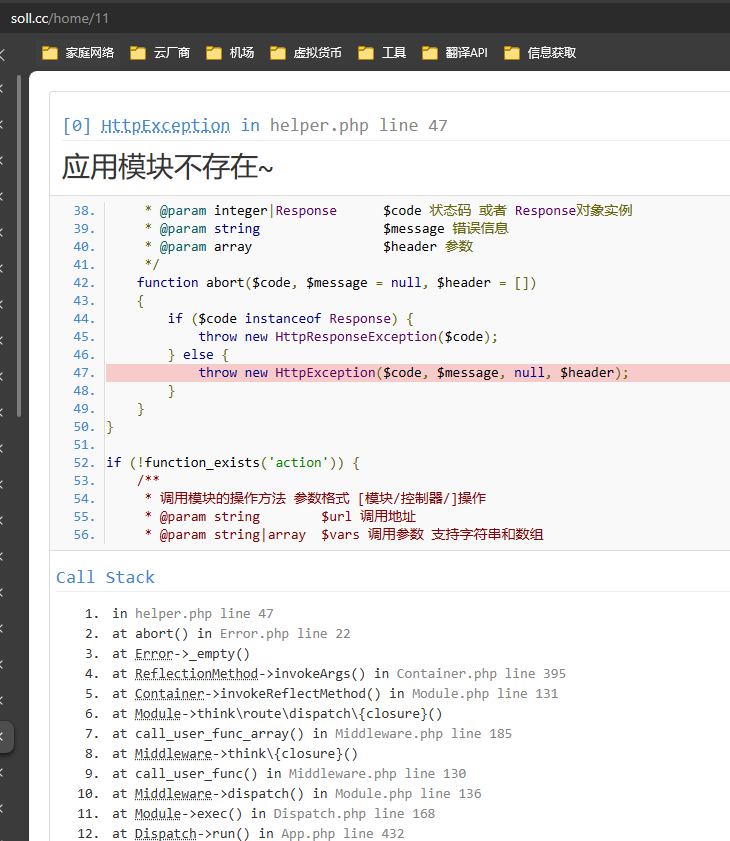This screenshot has height=841, width=730.
Task: Click the 'if (!function_exists('action'))' line
Action: (233, 462)
